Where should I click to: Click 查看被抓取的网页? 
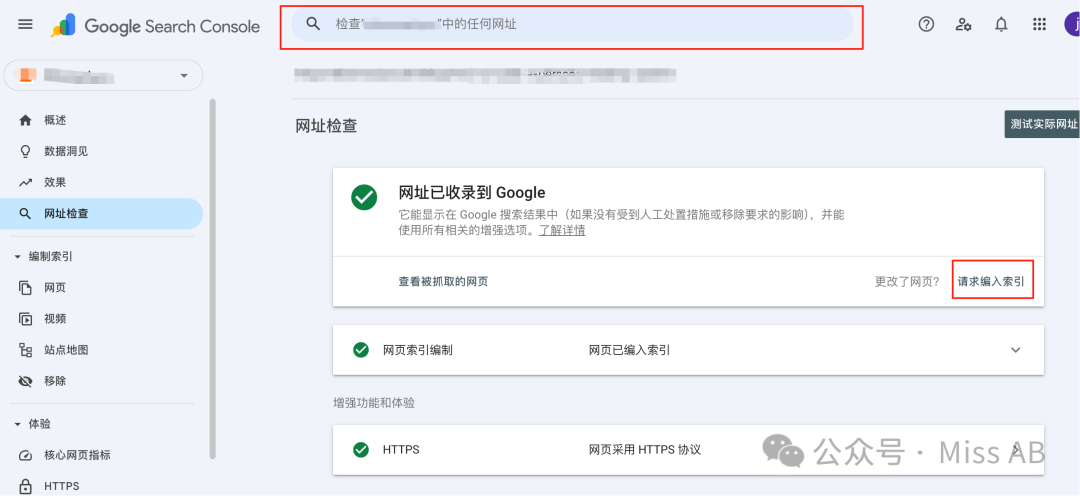443,282
